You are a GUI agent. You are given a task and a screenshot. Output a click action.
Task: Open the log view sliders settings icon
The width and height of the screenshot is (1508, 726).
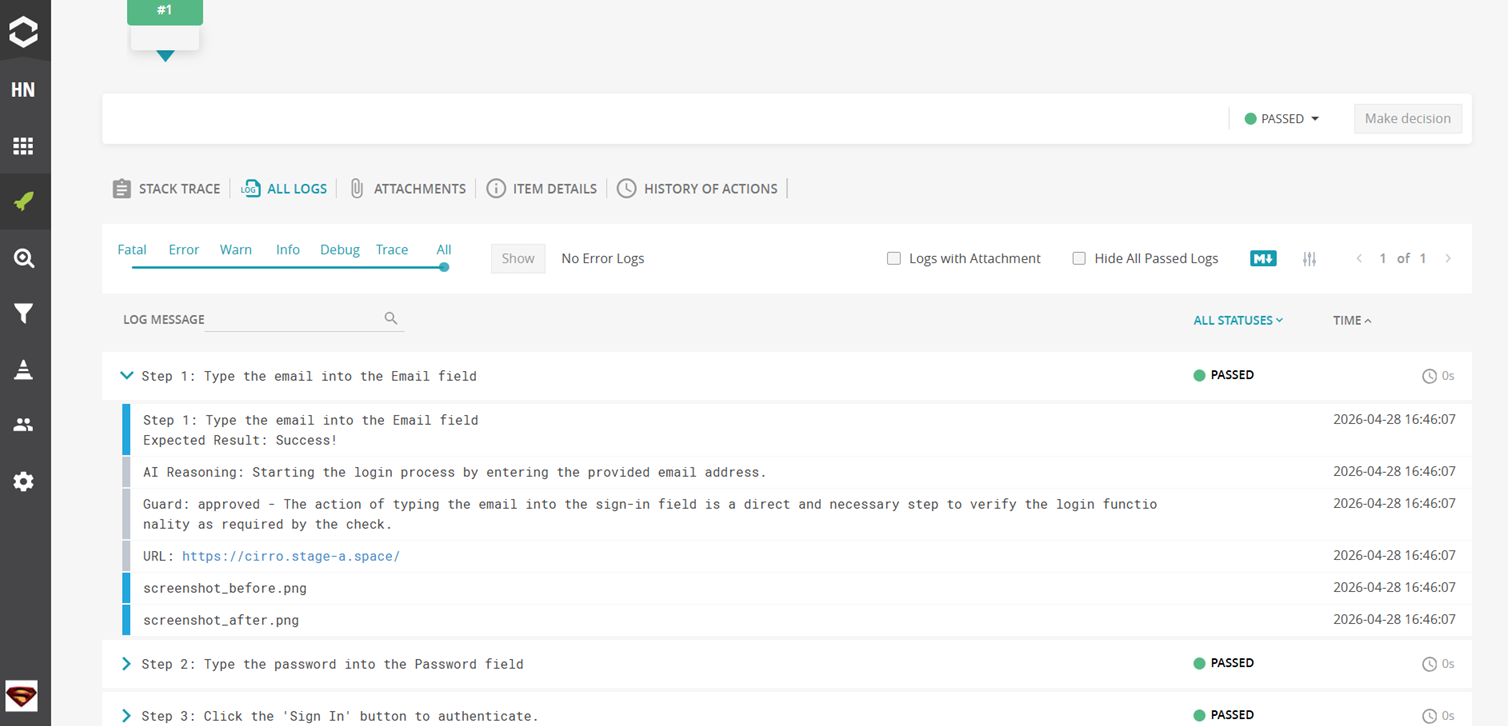1309,258
